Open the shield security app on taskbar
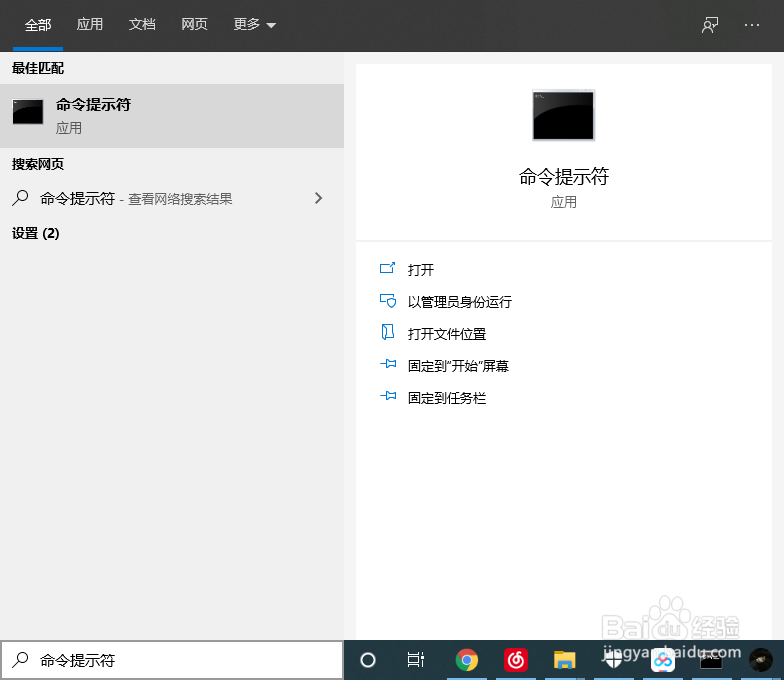 [614, 660]
